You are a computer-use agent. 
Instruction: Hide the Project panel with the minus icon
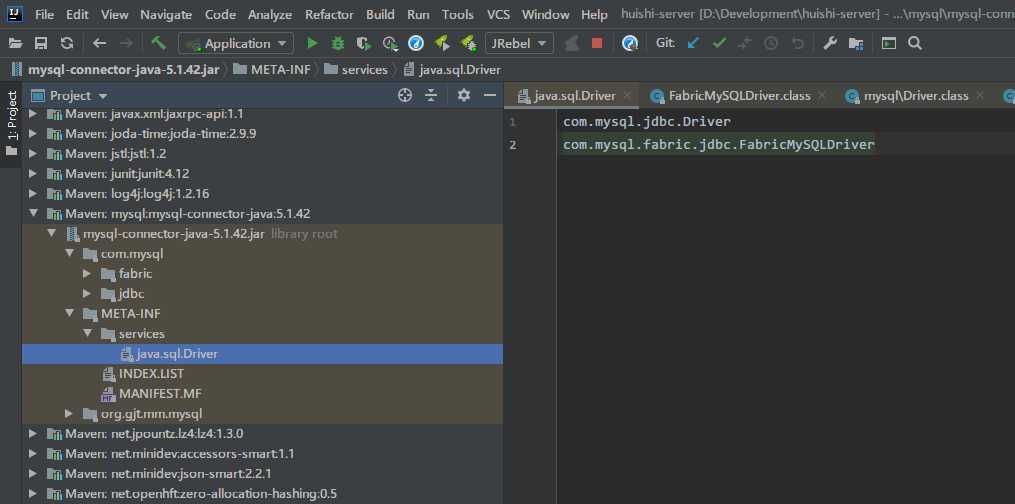click(x=490, y=96)
